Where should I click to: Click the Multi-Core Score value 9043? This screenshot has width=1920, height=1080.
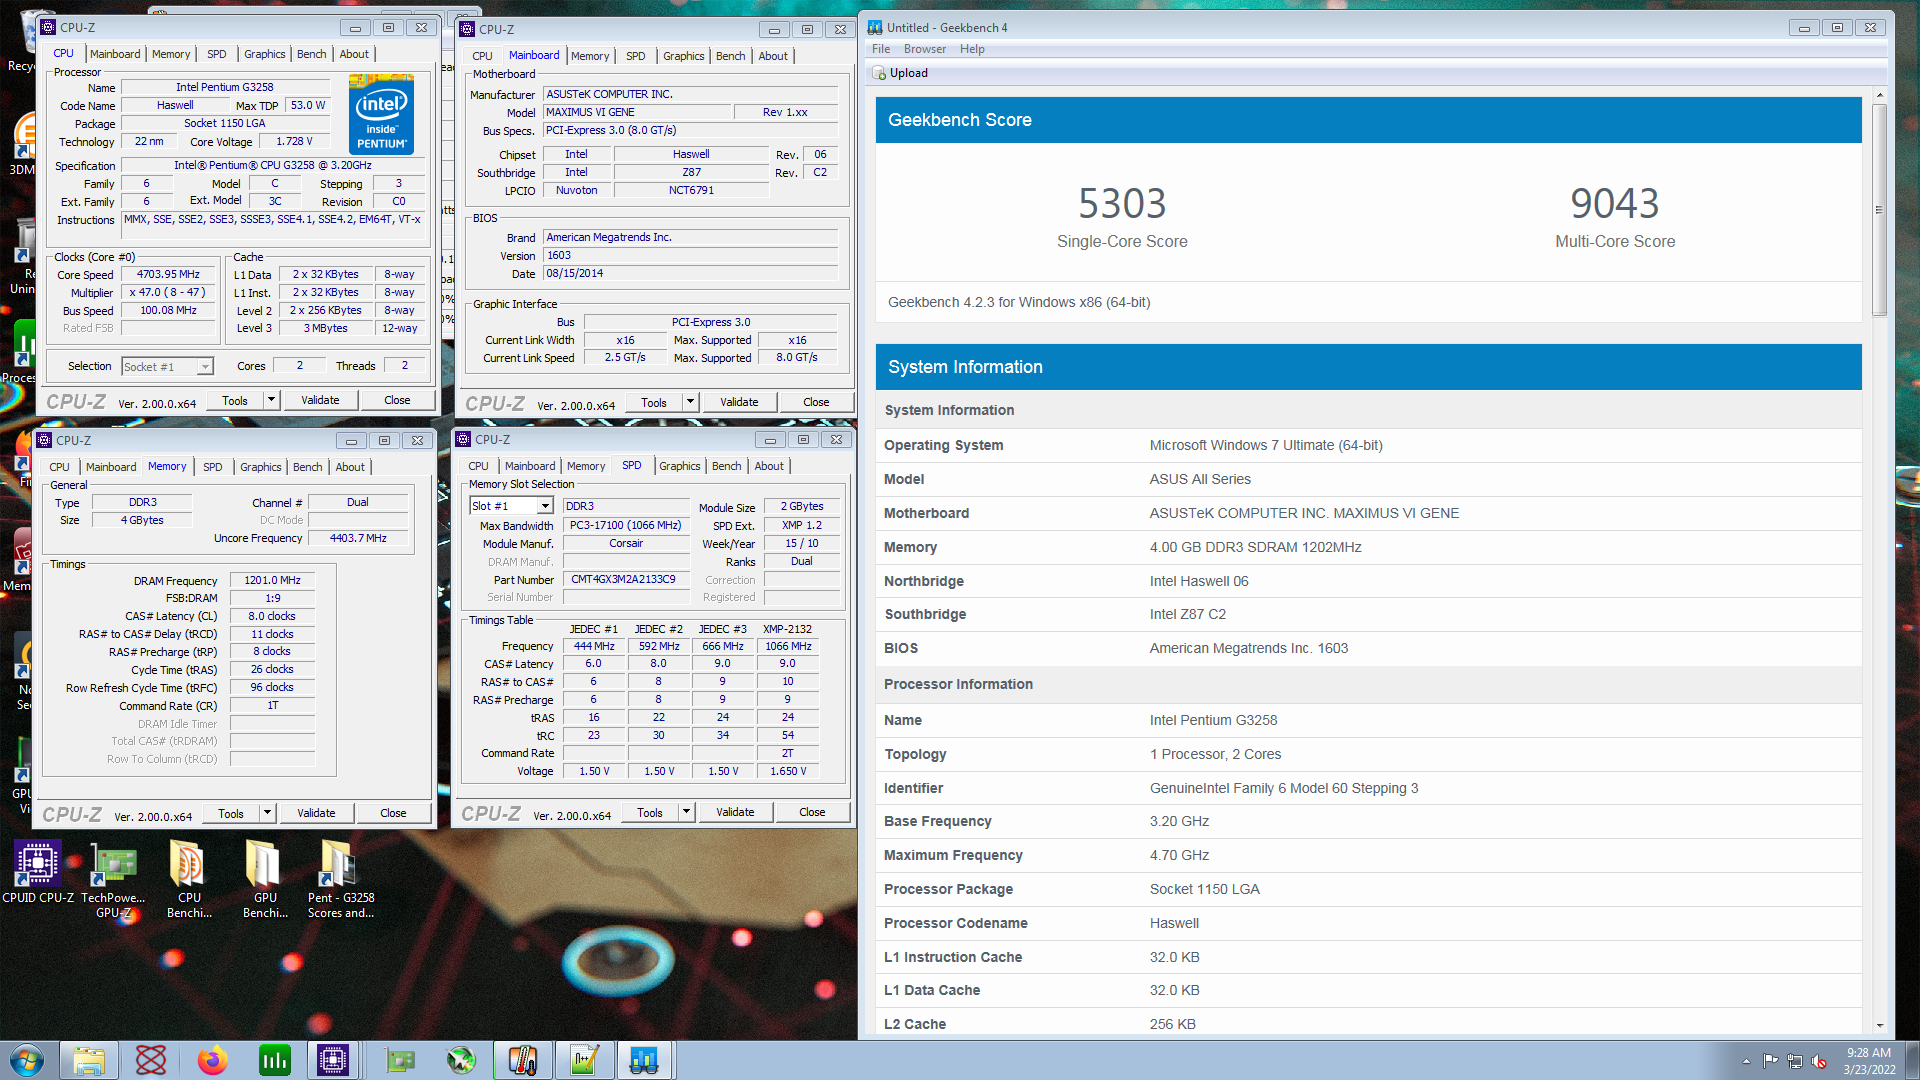[x=1614, y=204]
